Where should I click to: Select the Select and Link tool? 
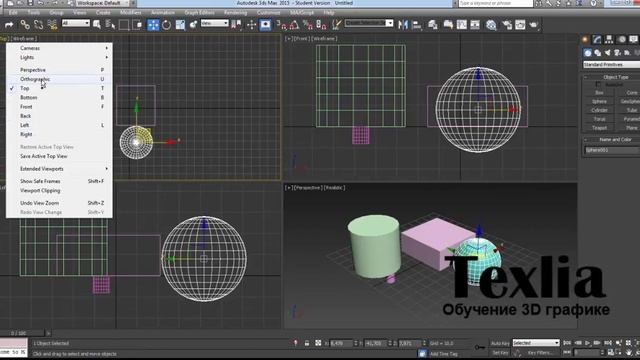[25, 25]
